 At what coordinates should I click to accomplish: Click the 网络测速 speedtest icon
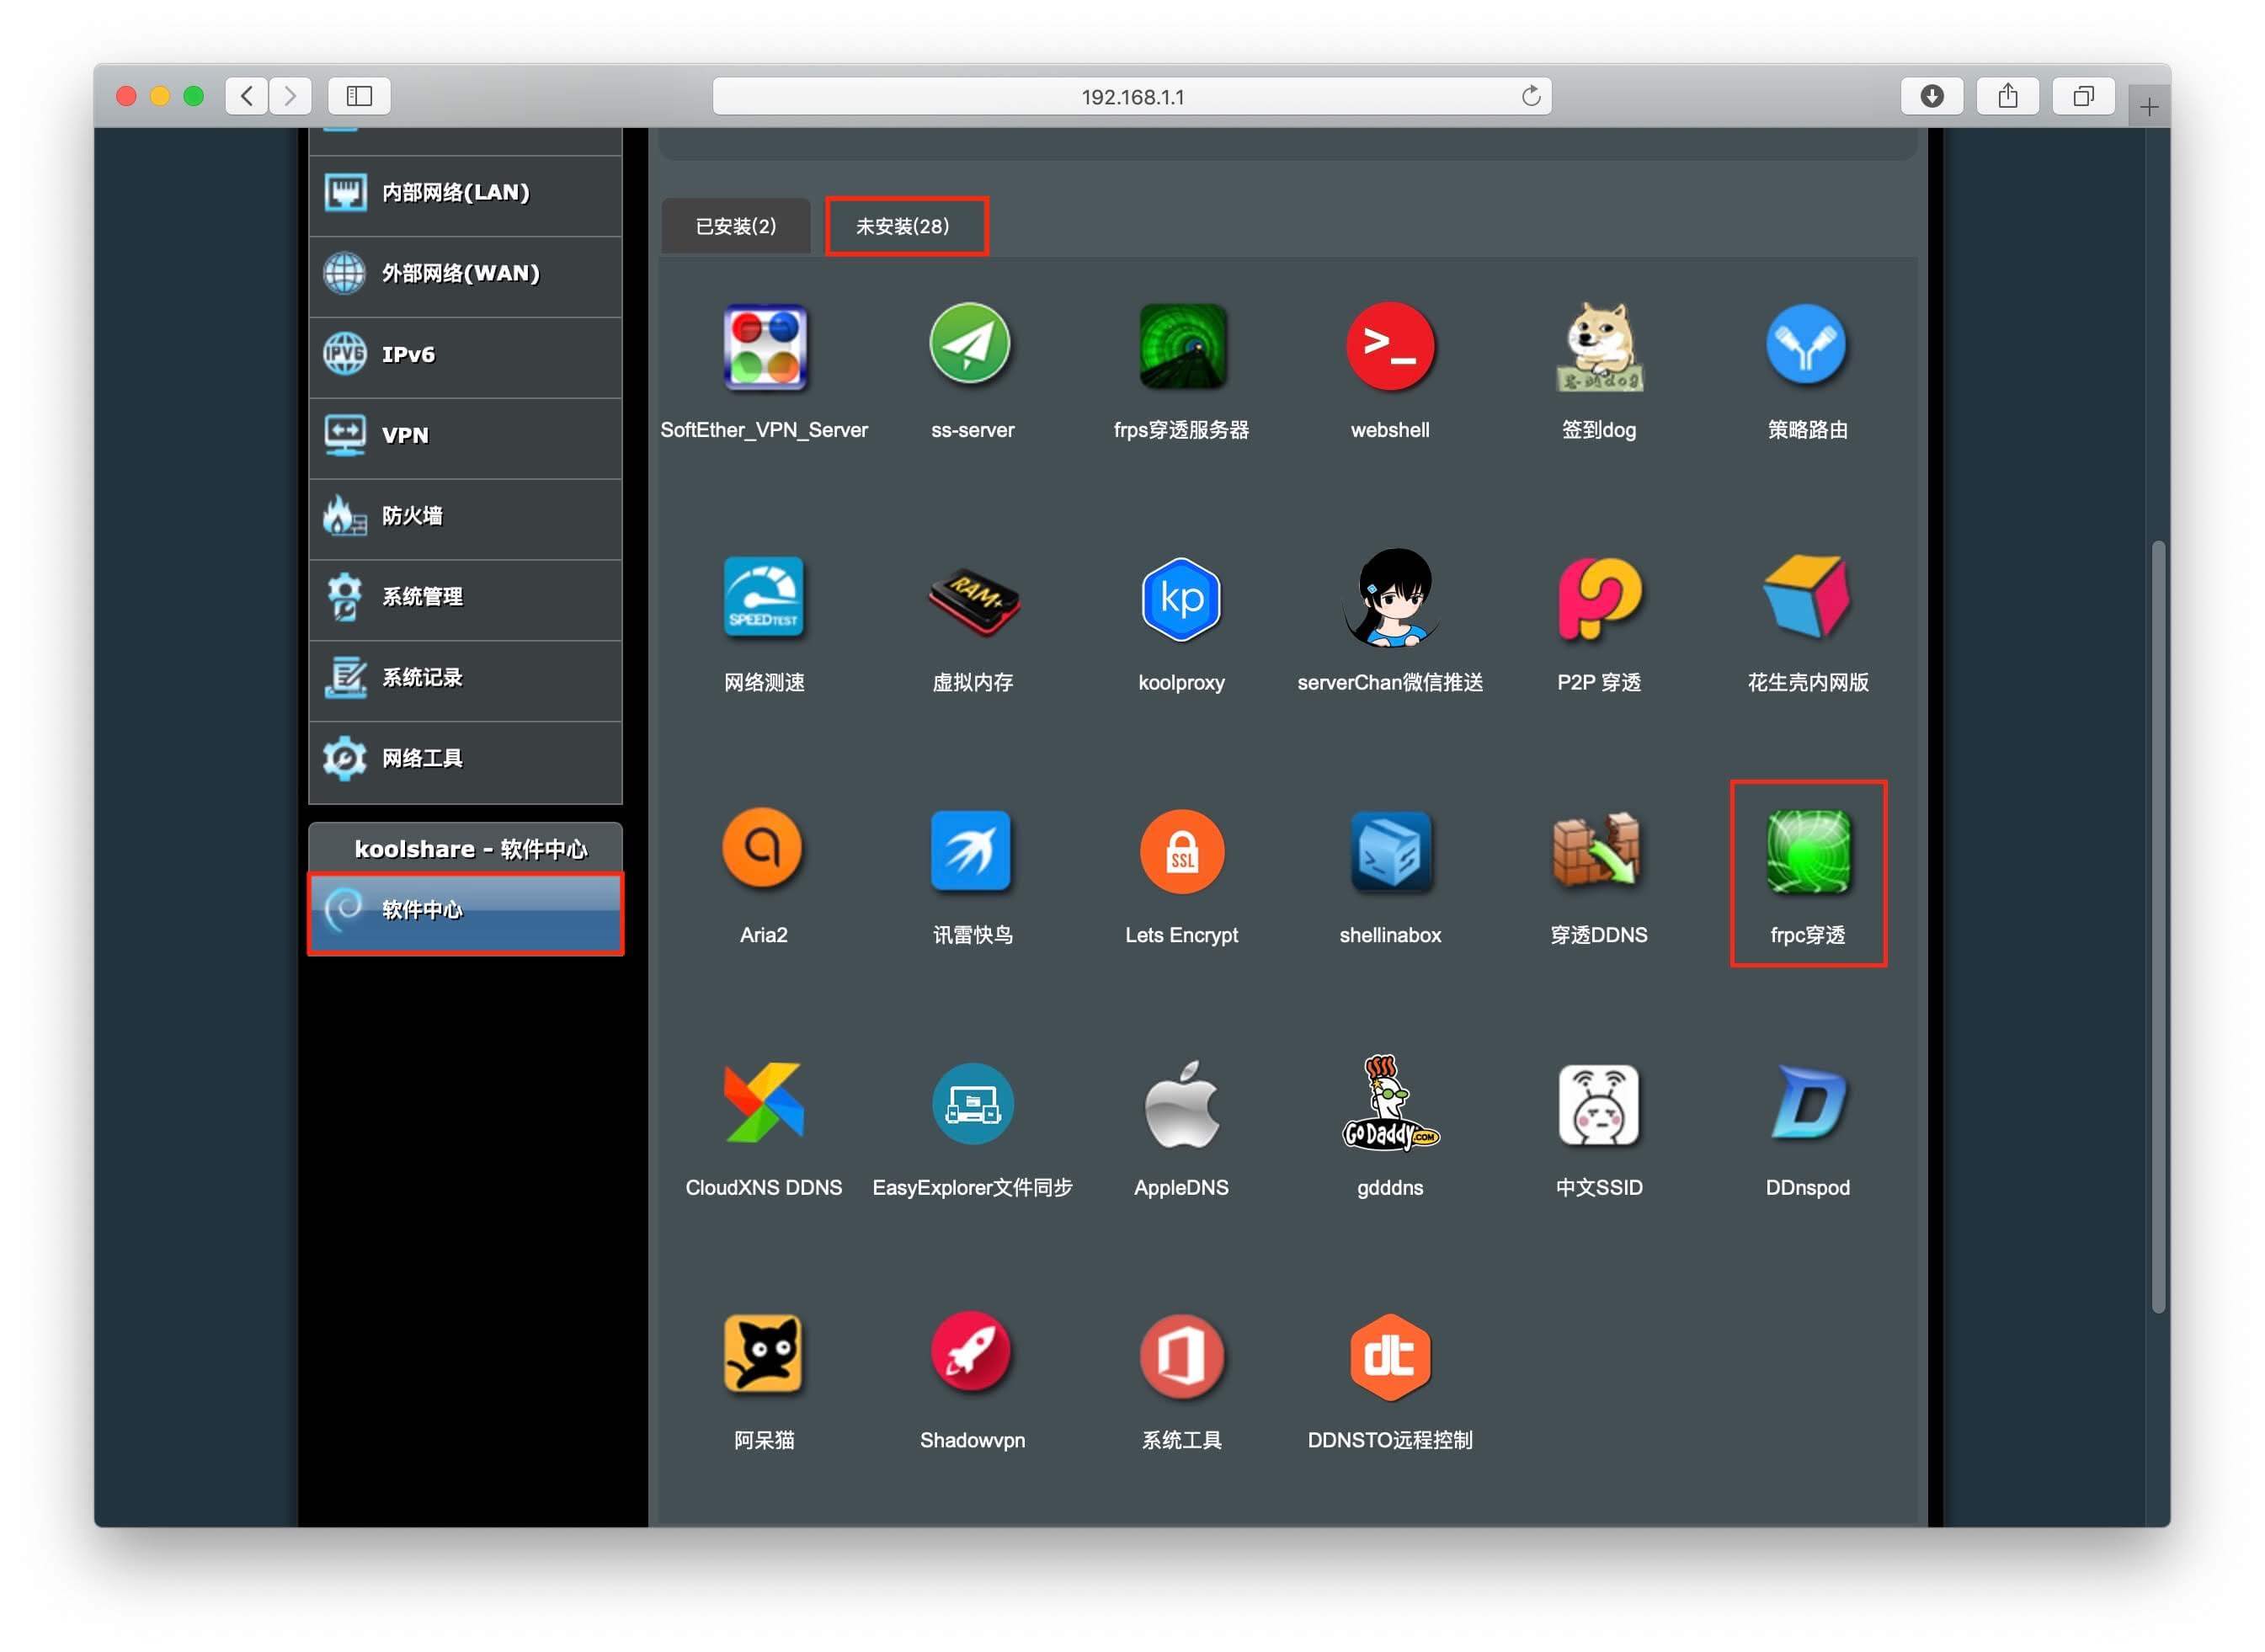pyautogui.click(x=764, y=598)
